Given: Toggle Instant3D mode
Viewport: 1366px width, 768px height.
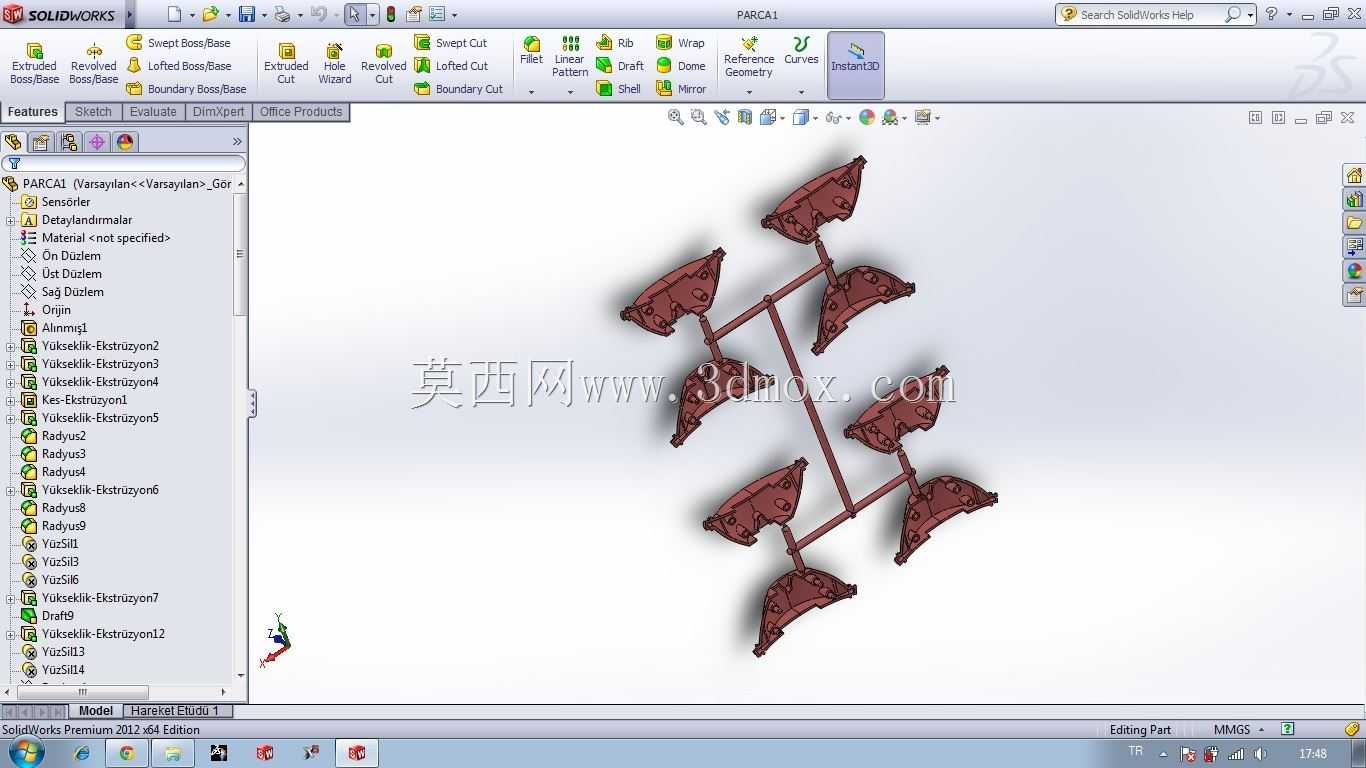Looking at the screenshot, I should 855,65.
